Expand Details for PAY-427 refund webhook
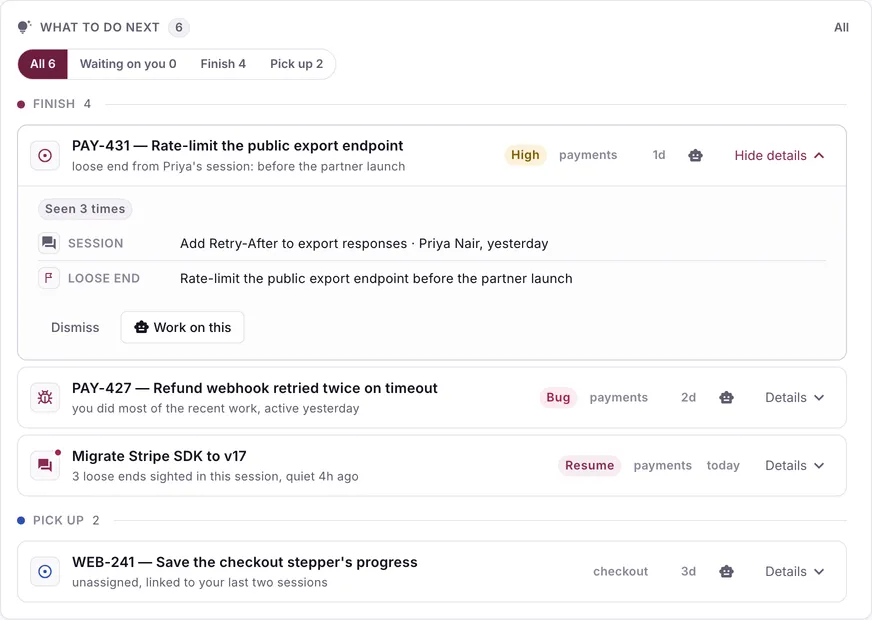 794,398
